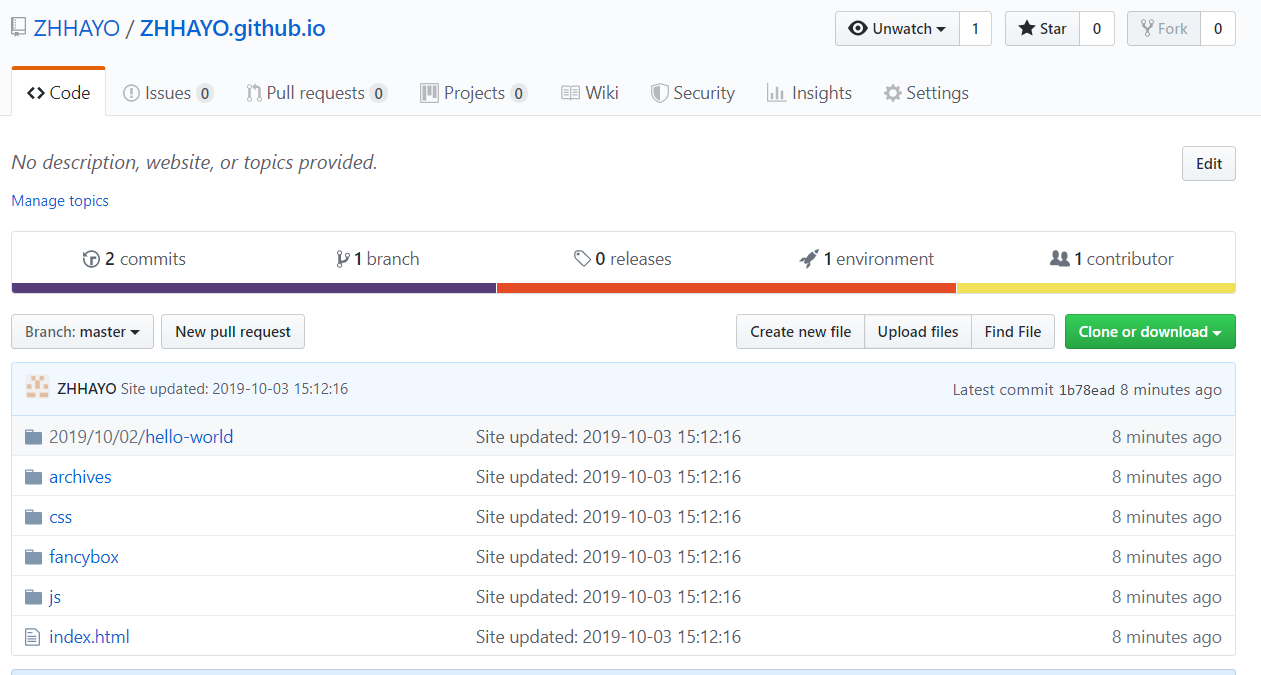Screen dimensions: 1261x675
Task: Open the watchers count next to Unwatch
Action: click(x=975, y=29)
